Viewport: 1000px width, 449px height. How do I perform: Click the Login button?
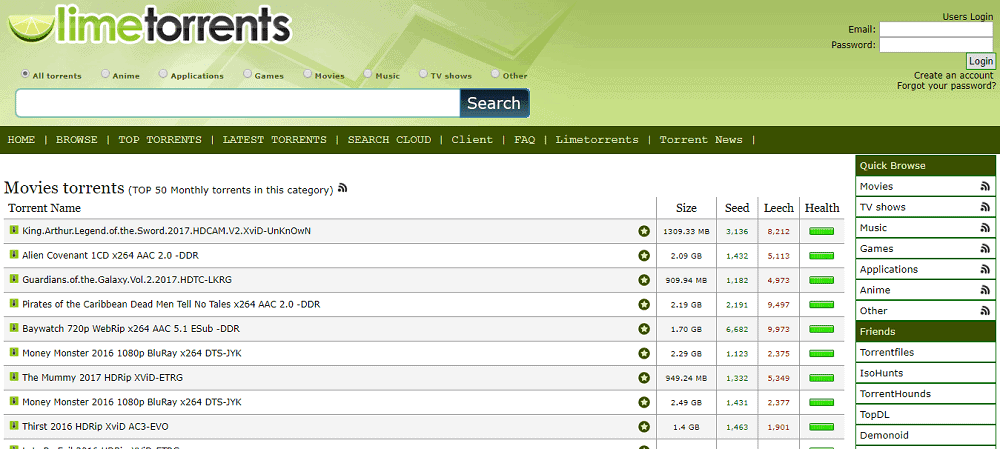coord(980,61)
